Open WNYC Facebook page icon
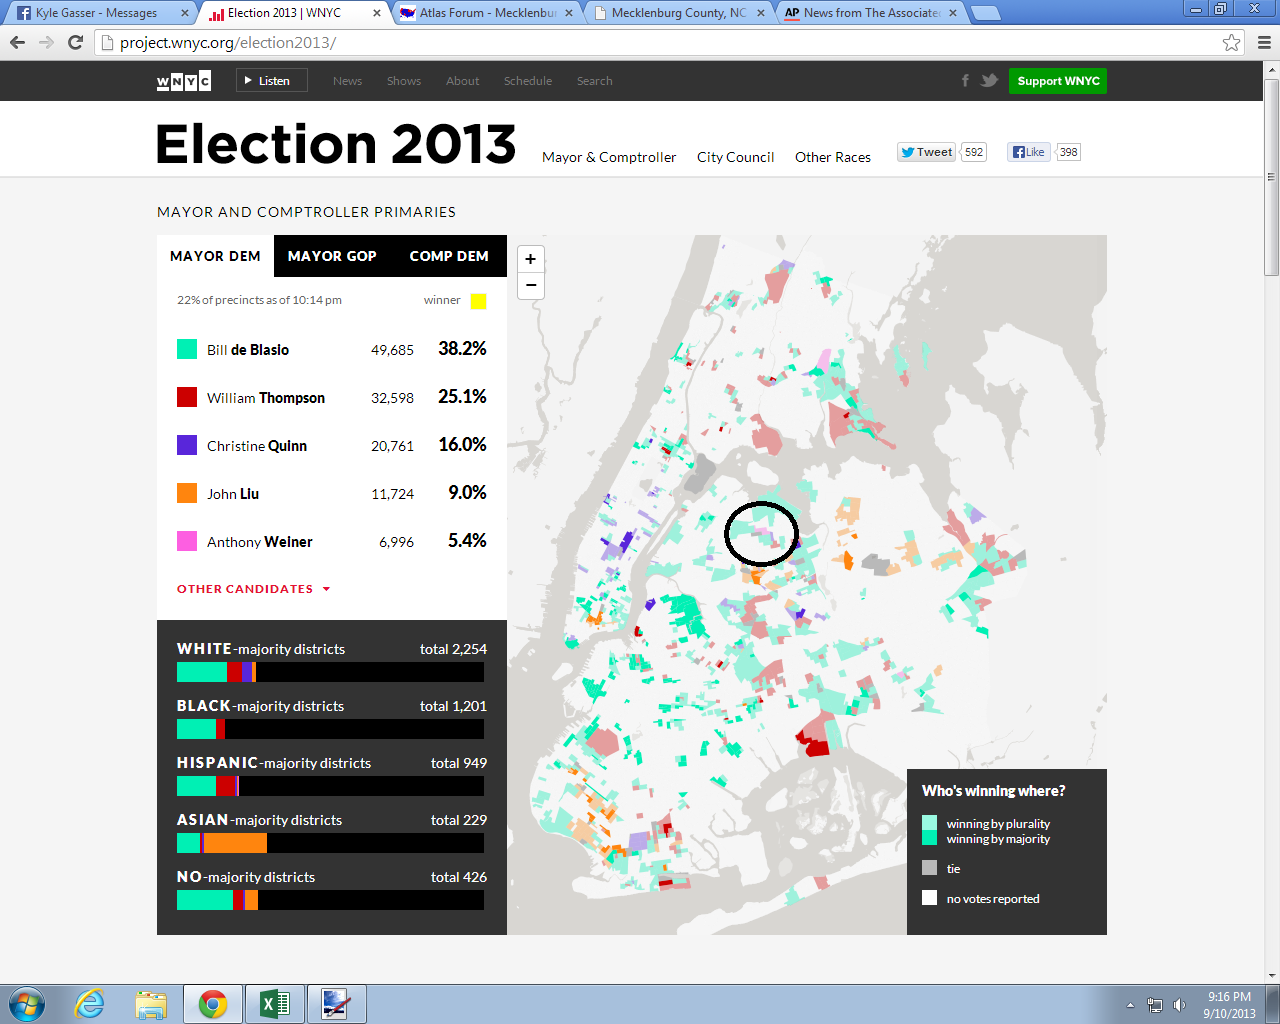 [965, 81]
